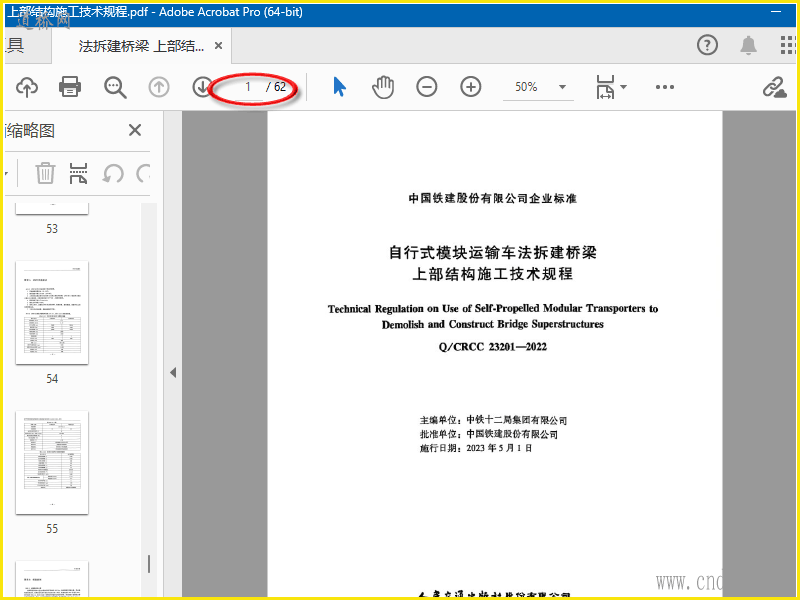800x600 pixels.
Task: Rotate page clockwise
Action: pyautogui.click(x=143, y=173)
